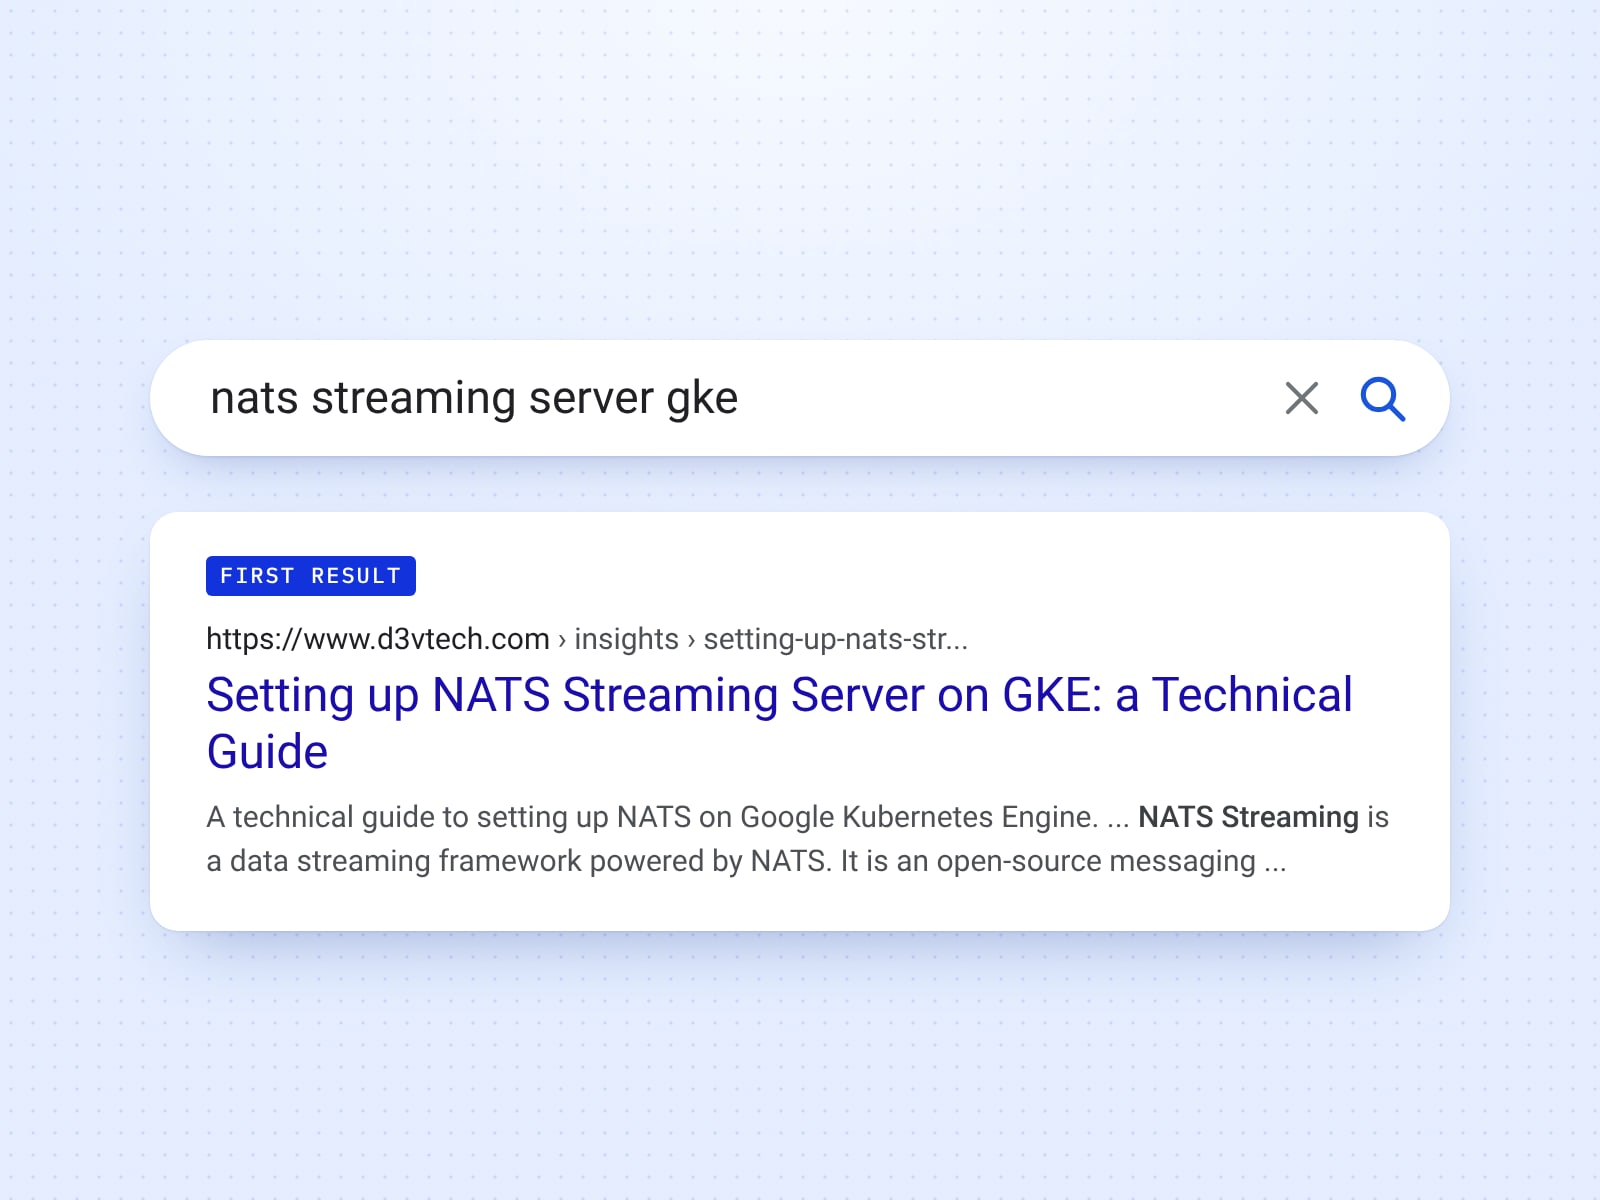Clear the search query with the X icon
The width and height of the screenshot is (1600, 1200).
coord(1301,398)
